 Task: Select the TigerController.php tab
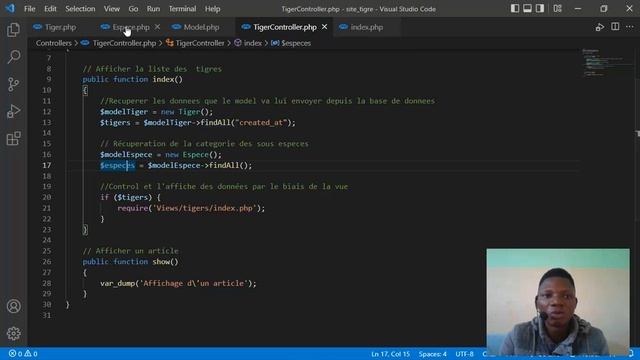(284, 27)
